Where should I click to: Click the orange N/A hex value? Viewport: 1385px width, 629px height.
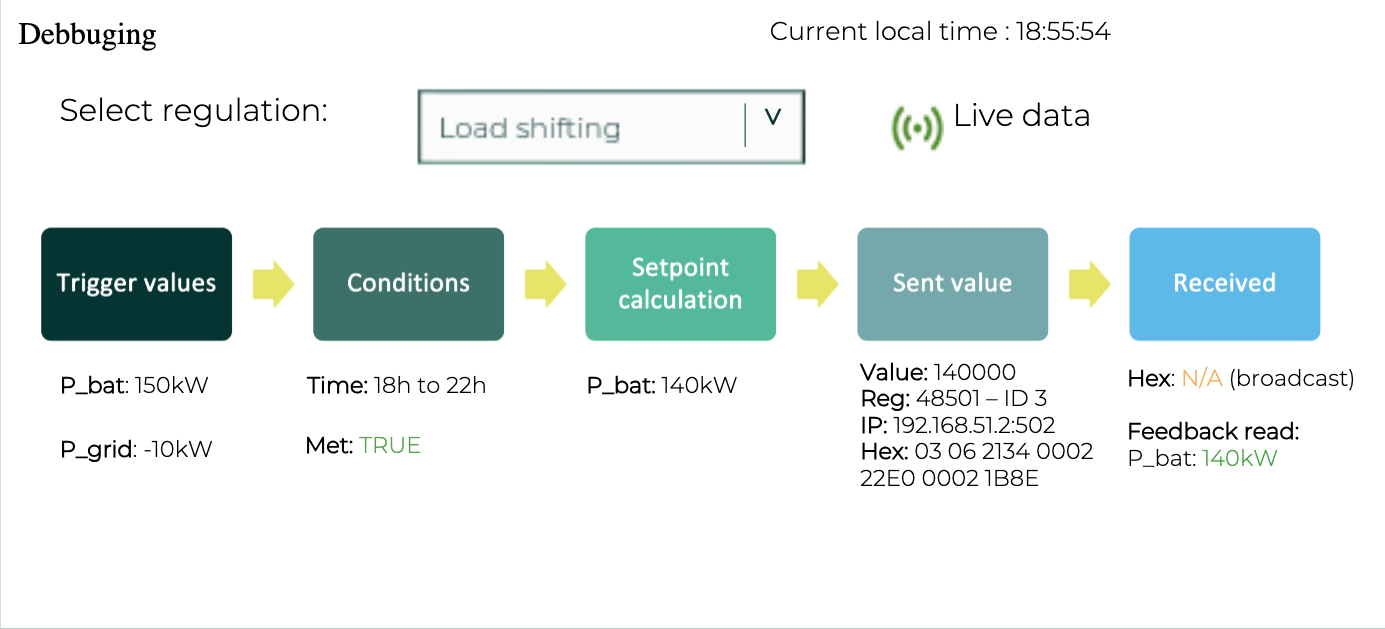(1202, 379)
